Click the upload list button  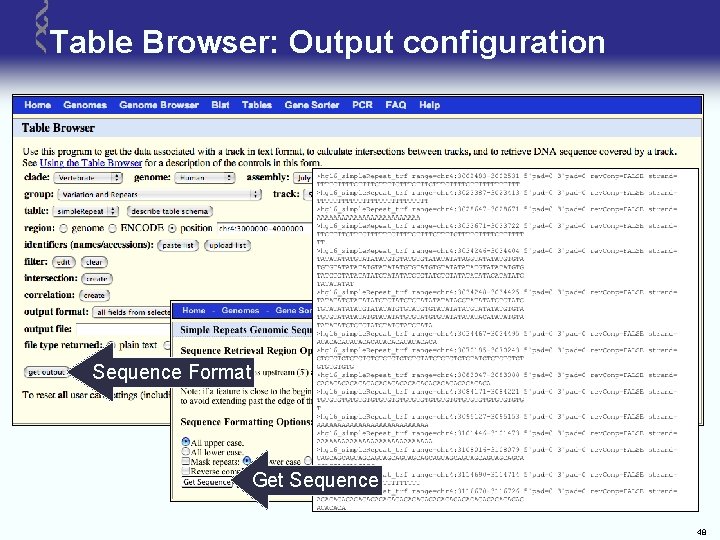228,246
